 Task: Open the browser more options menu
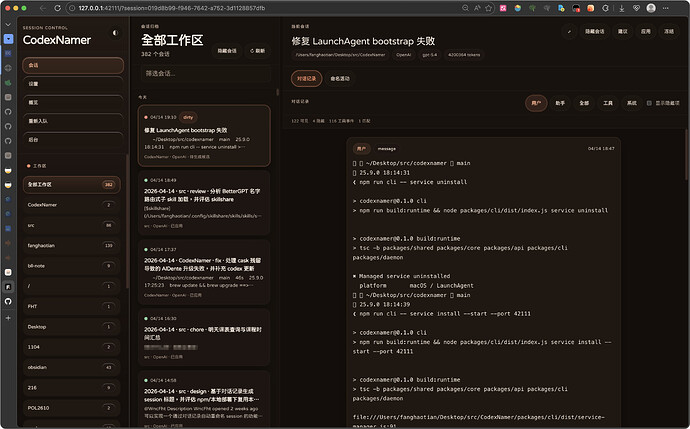[x=666, y=8]
